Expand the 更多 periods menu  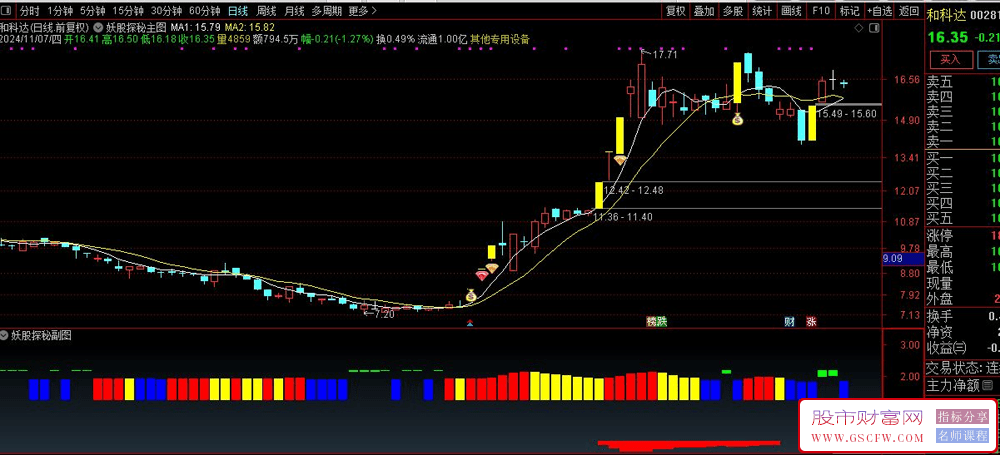point(363,10)
